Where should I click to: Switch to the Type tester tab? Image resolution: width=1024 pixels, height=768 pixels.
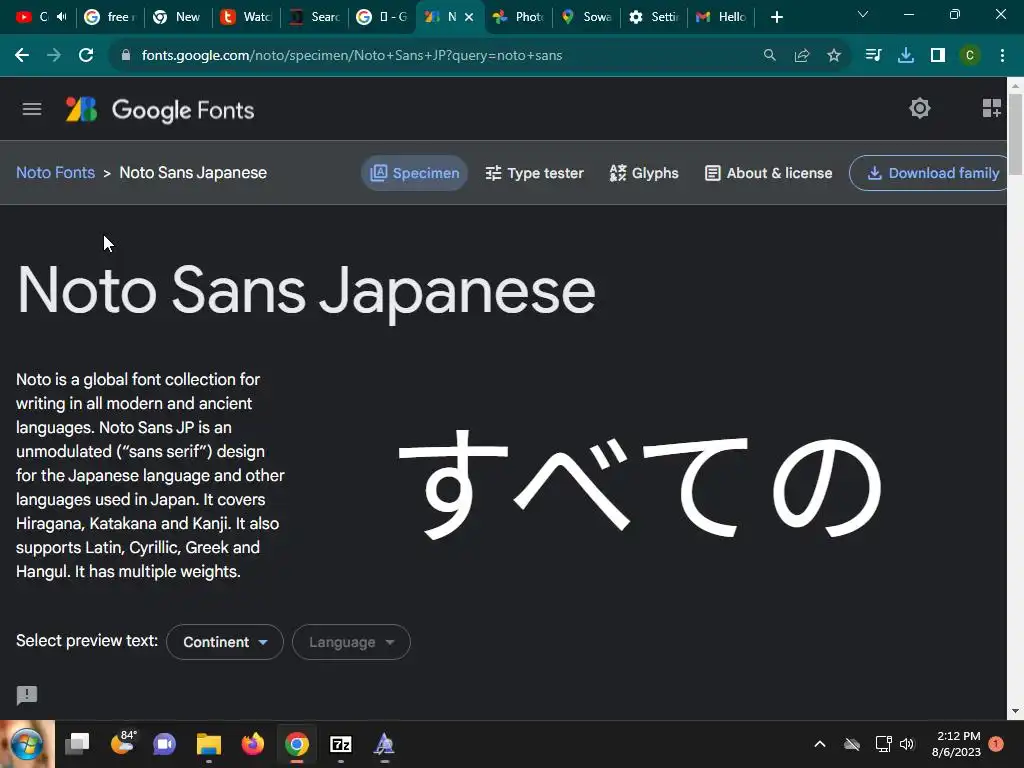(534, 173)
